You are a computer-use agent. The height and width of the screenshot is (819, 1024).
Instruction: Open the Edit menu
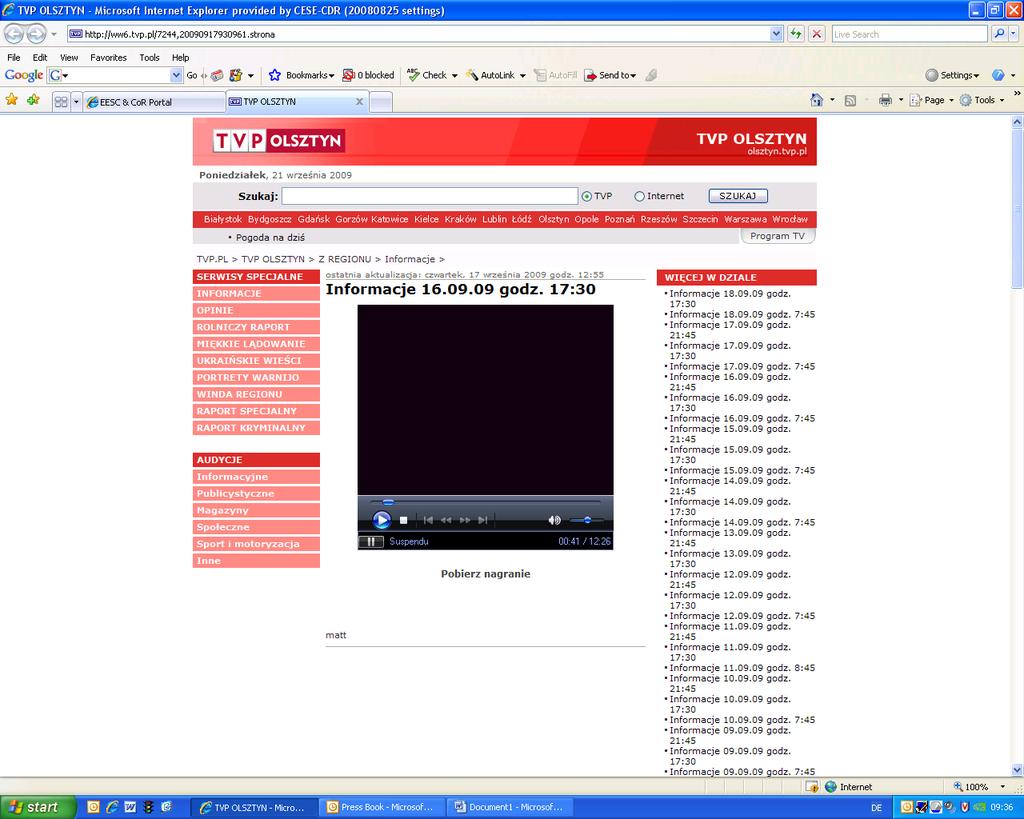tap(40, 57)
